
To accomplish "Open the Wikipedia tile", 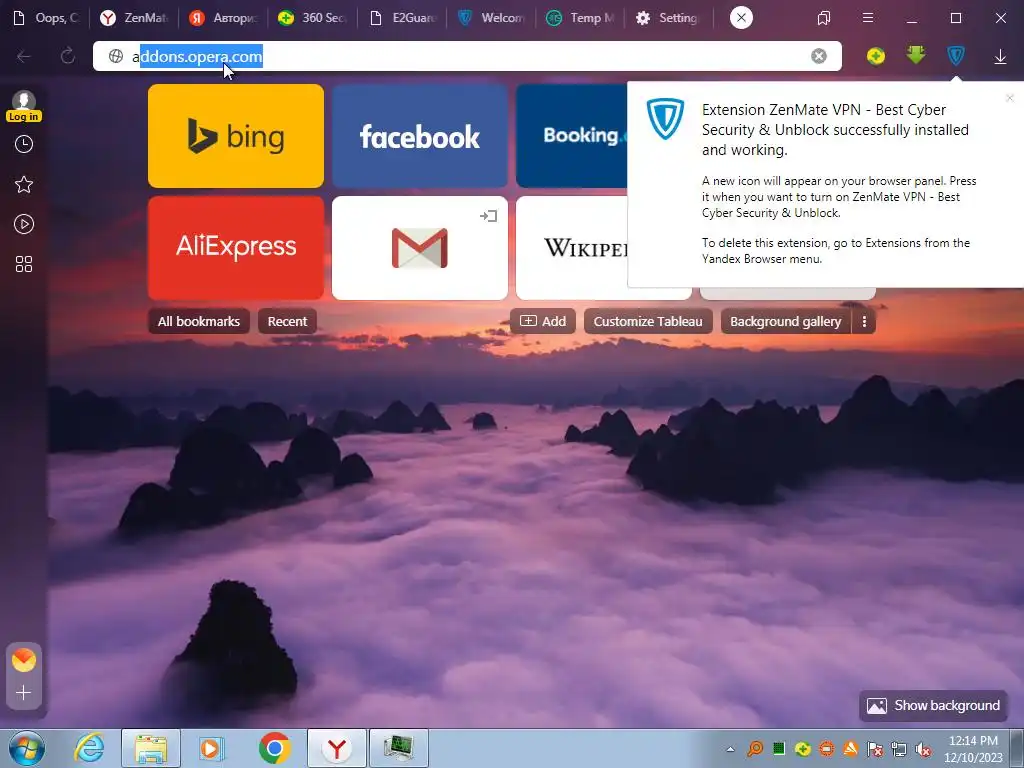I will pyautogui.click(x=571, y=248).
